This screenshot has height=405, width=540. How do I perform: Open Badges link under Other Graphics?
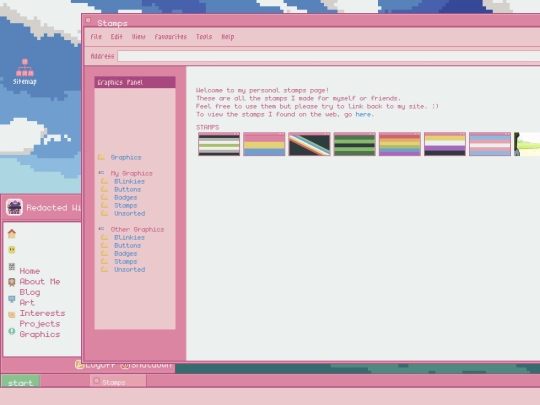(x=126, y=253)
